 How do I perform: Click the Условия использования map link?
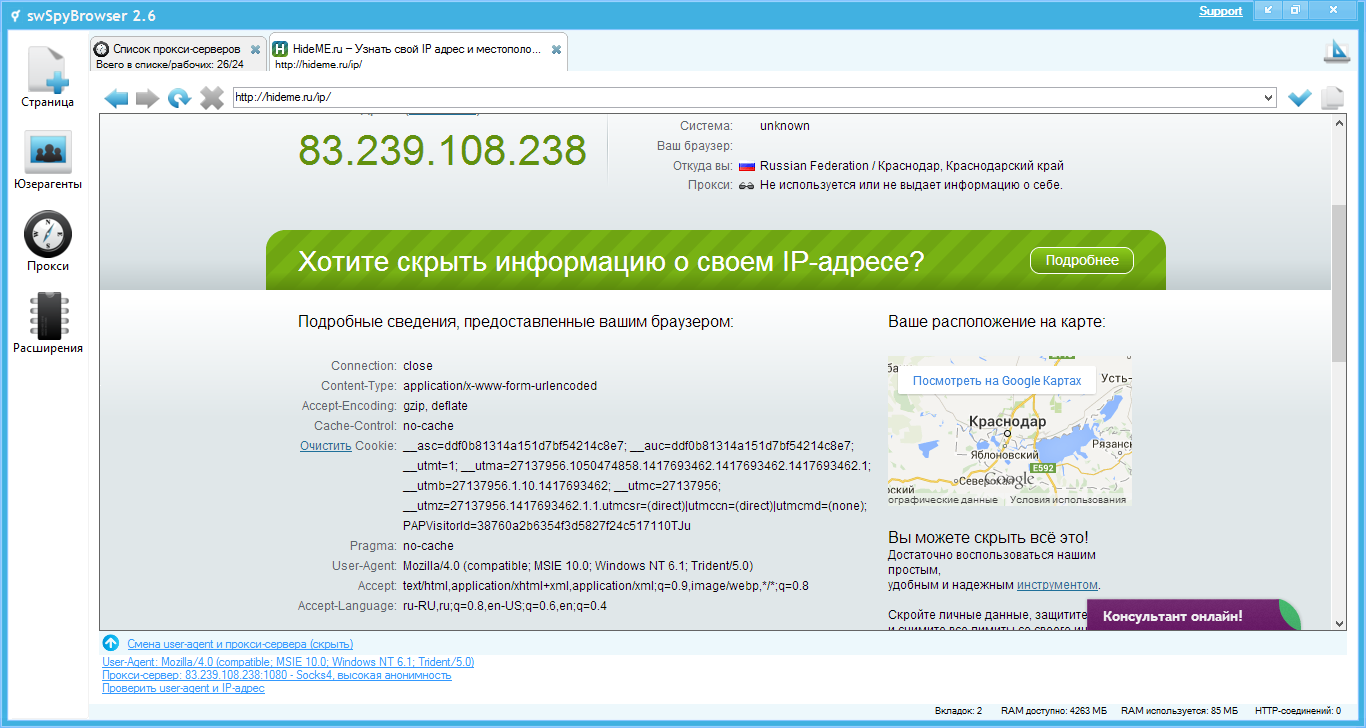coord(1068,500)
